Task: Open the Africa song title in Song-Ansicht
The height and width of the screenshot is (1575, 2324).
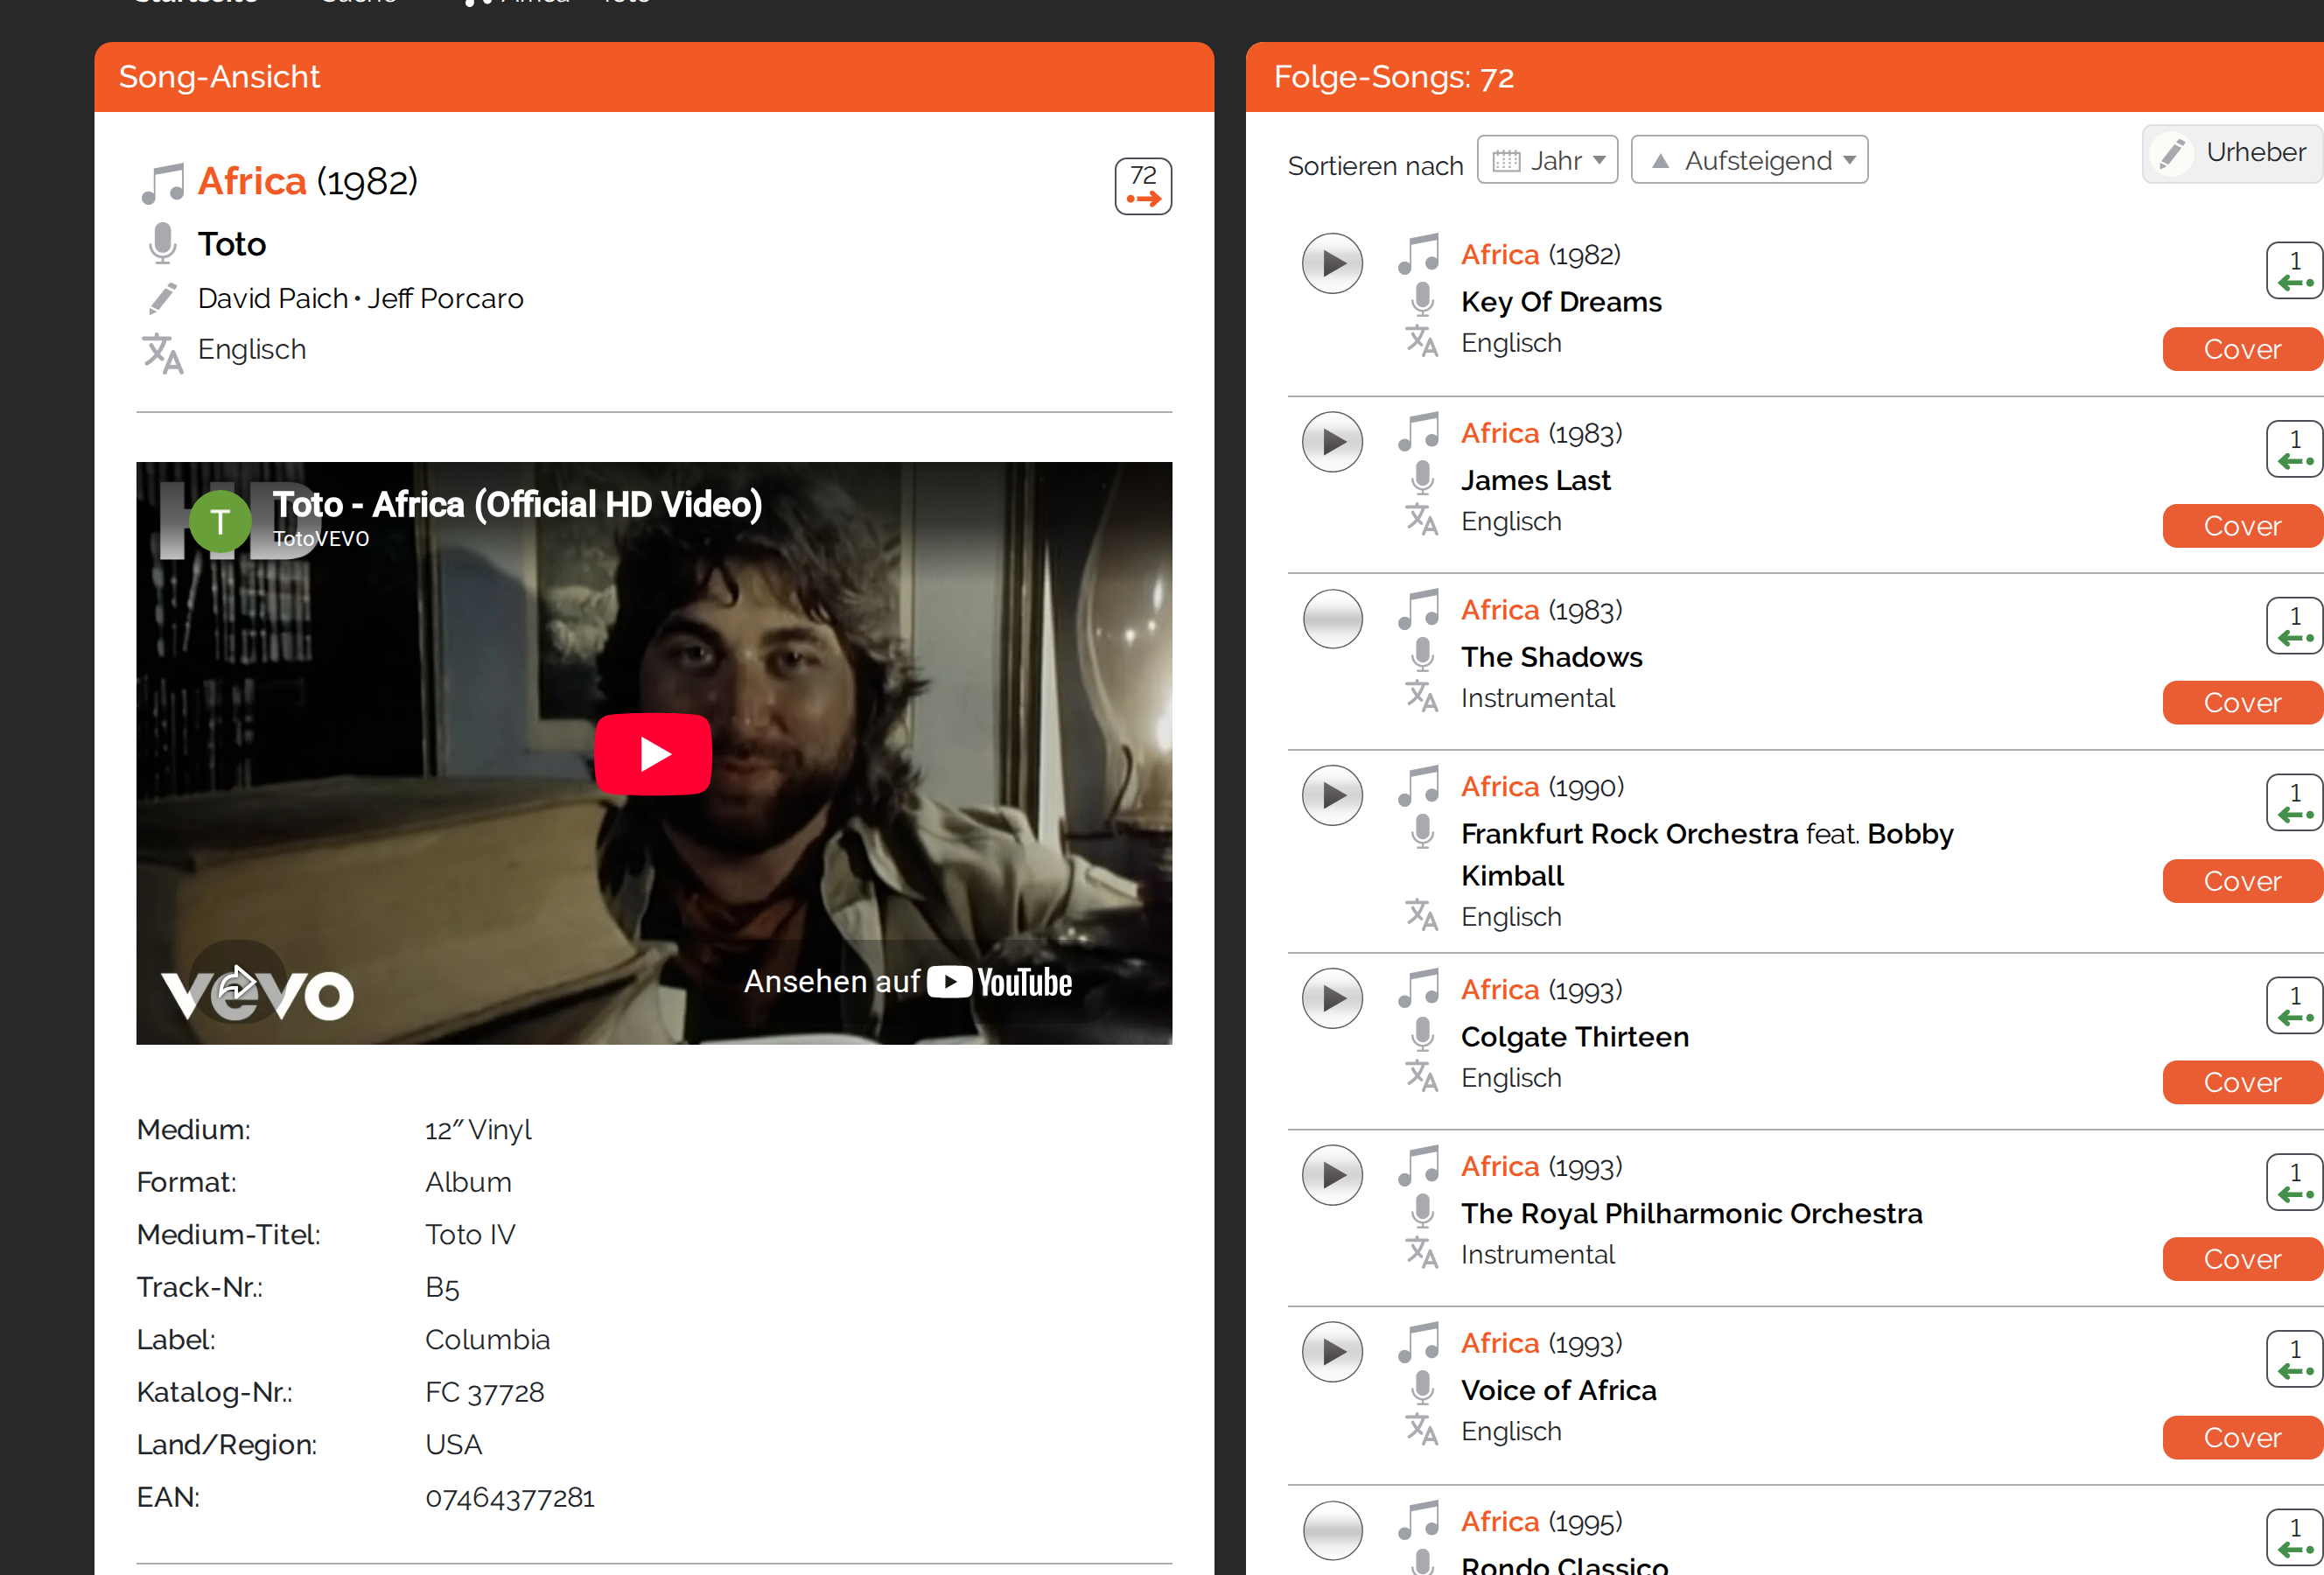Action: (x=252, y=181)
